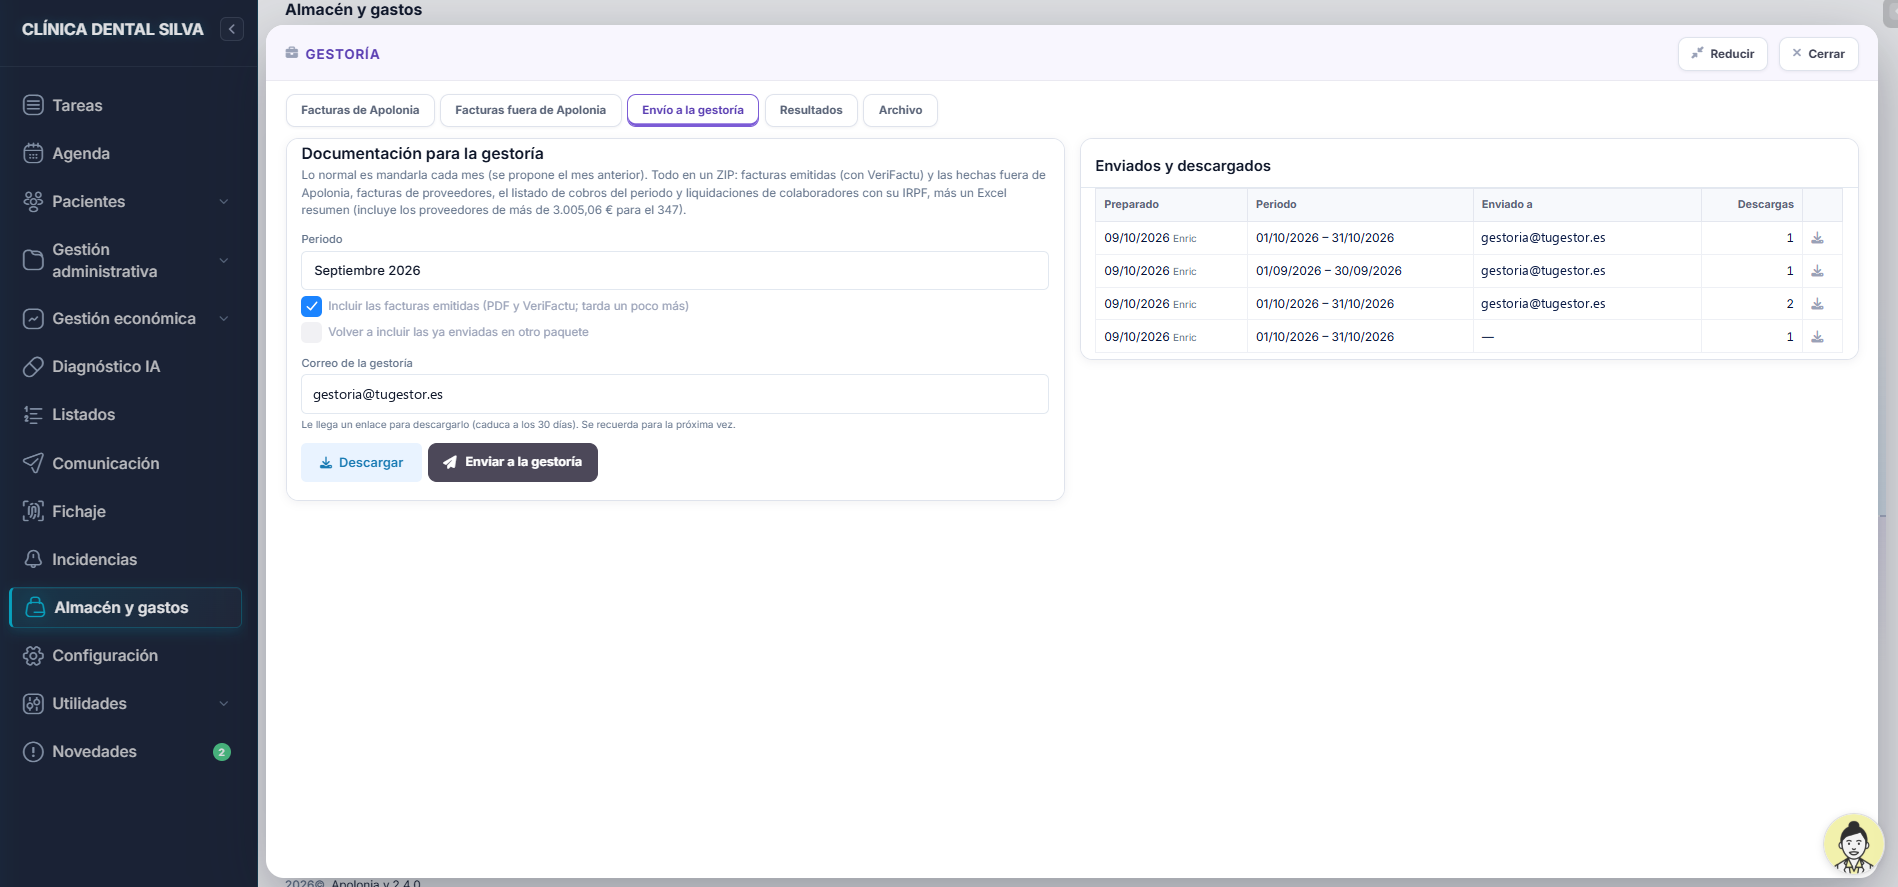1898x887 pixels.
Task: Click the Descargar button
Action: 361,462
